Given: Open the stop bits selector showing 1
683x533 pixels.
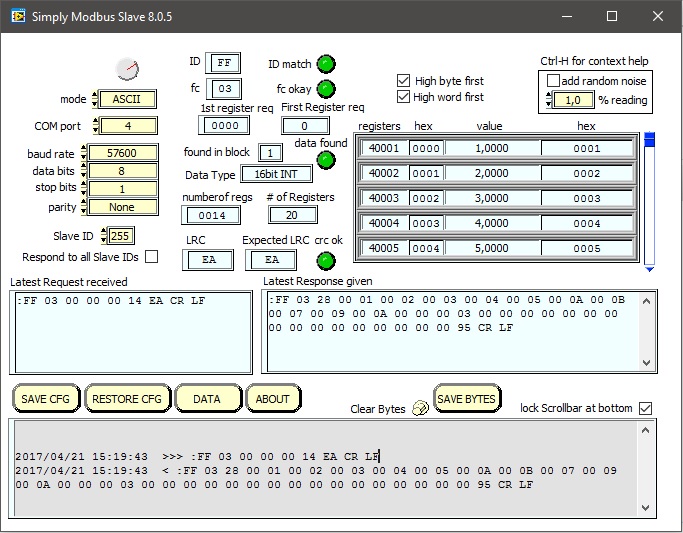Looking at the screenshot, I should pos(122,189).
